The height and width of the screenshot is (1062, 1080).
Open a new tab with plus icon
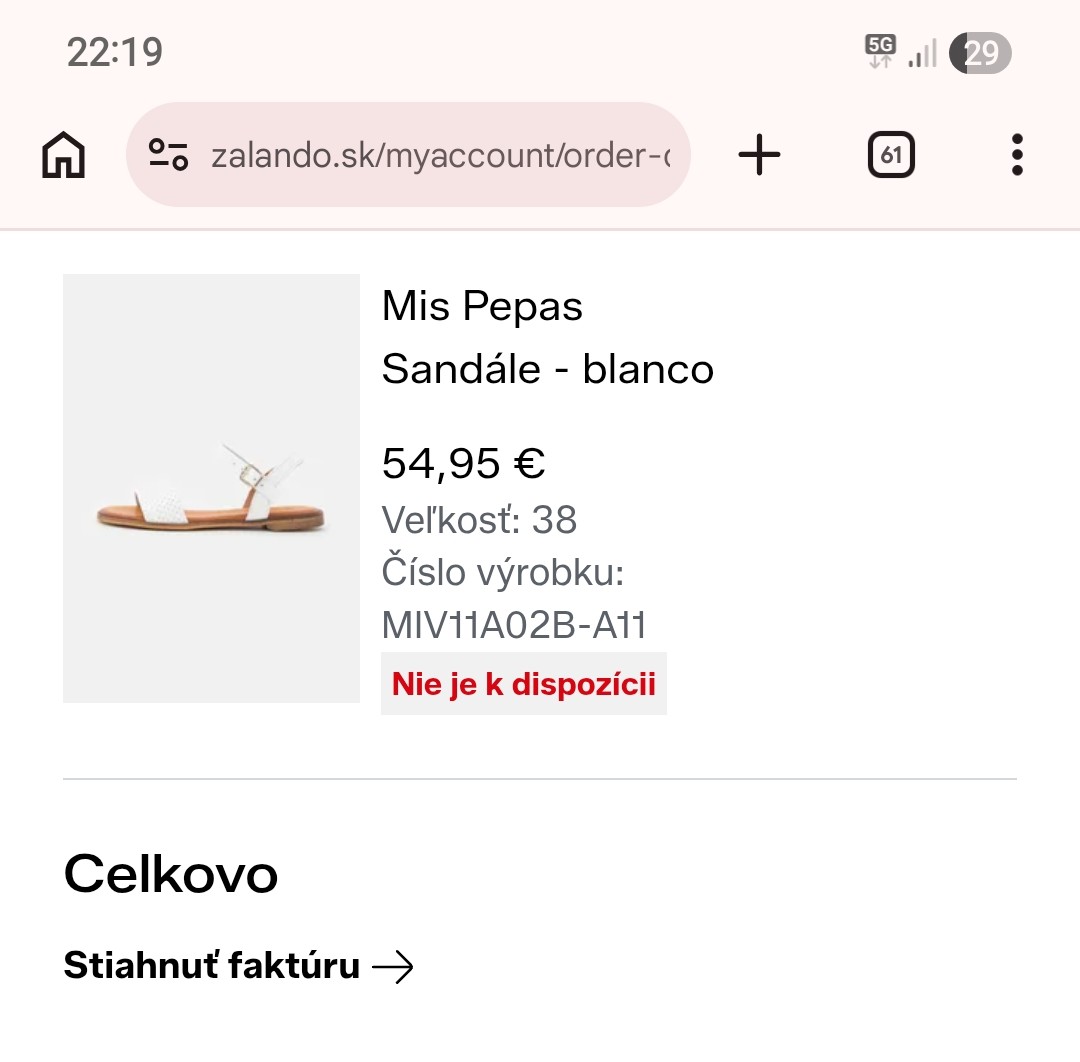(759, 155)
